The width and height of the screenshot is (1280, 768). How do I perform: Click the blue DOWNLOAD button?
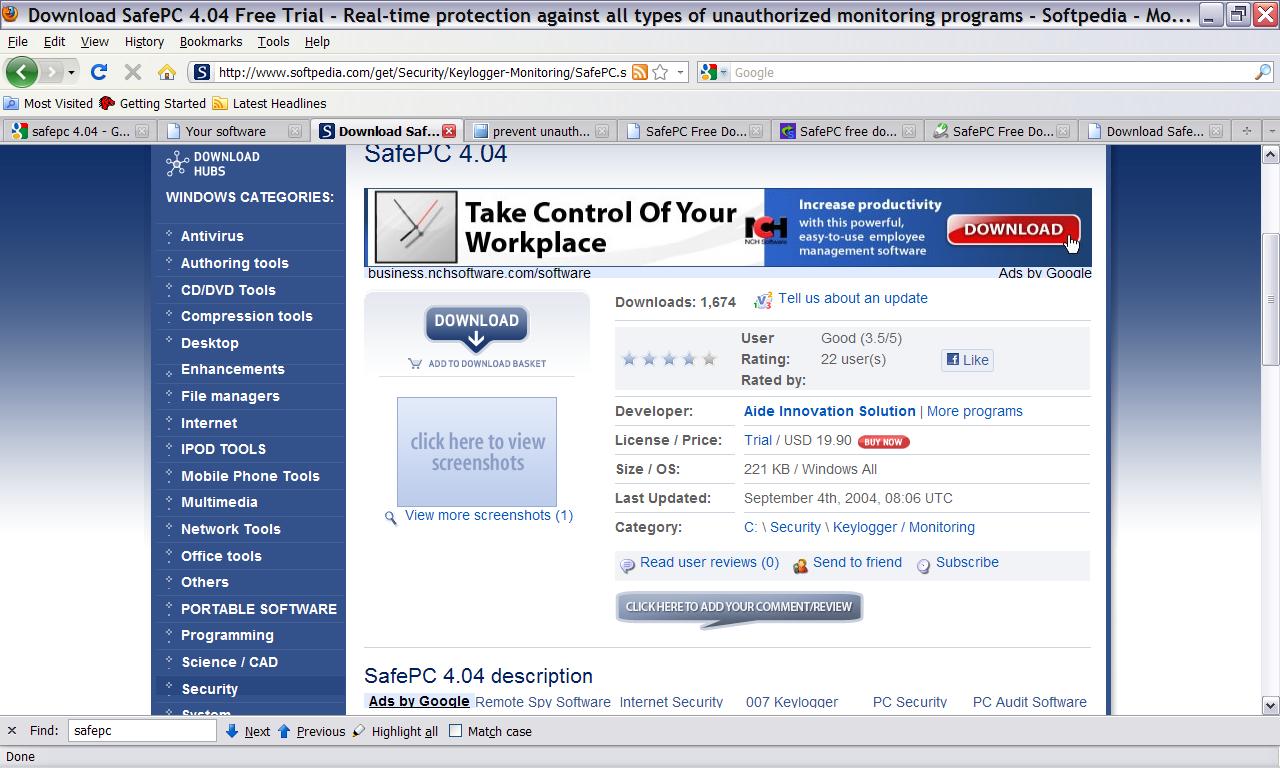click(476, 328)
